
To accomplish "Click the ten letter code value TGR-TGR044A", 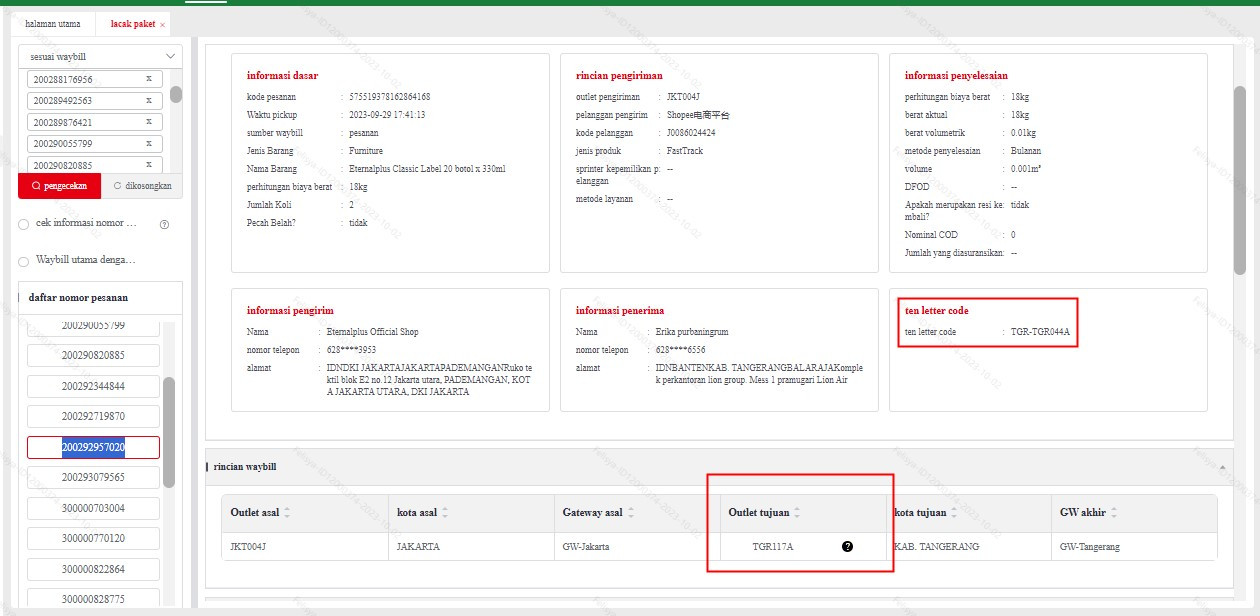I will [x=1041, y=331].
